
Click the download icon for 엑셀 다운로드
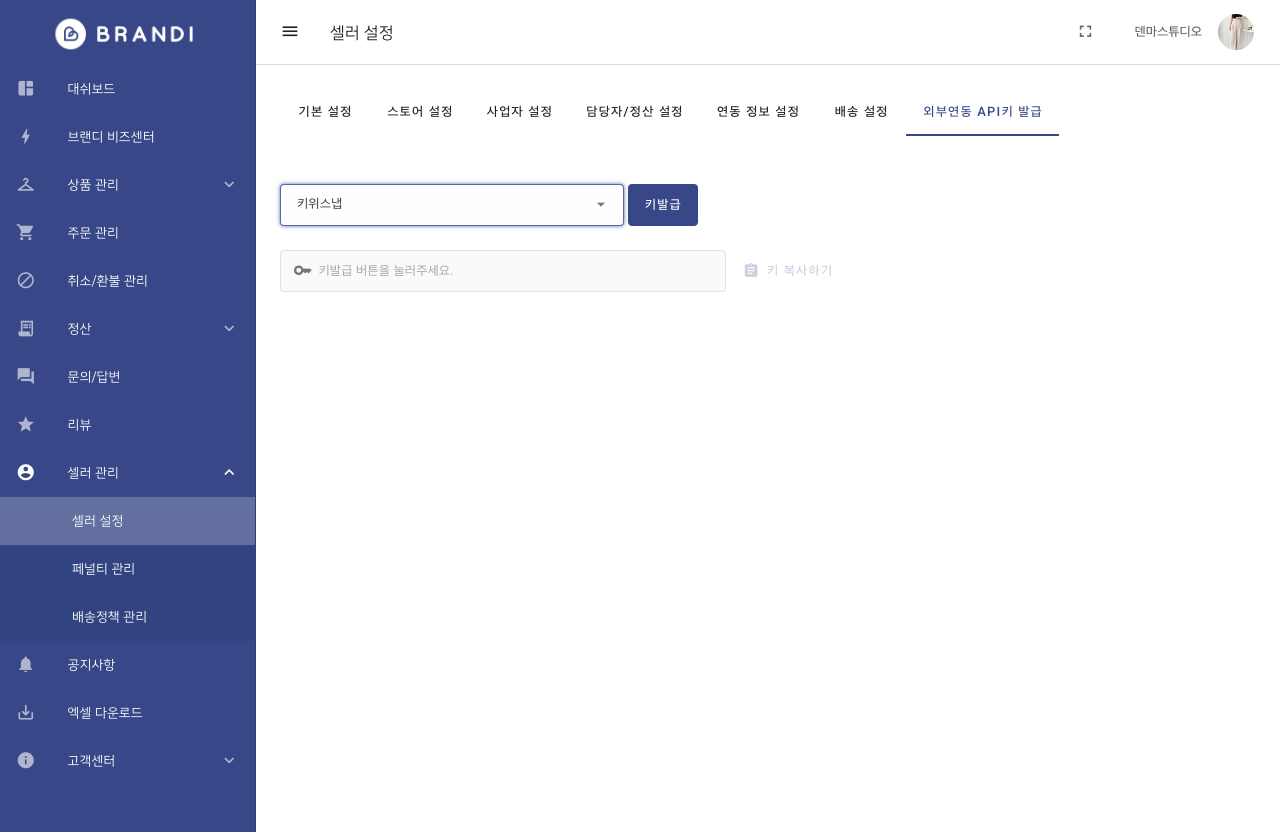[26, 712]
